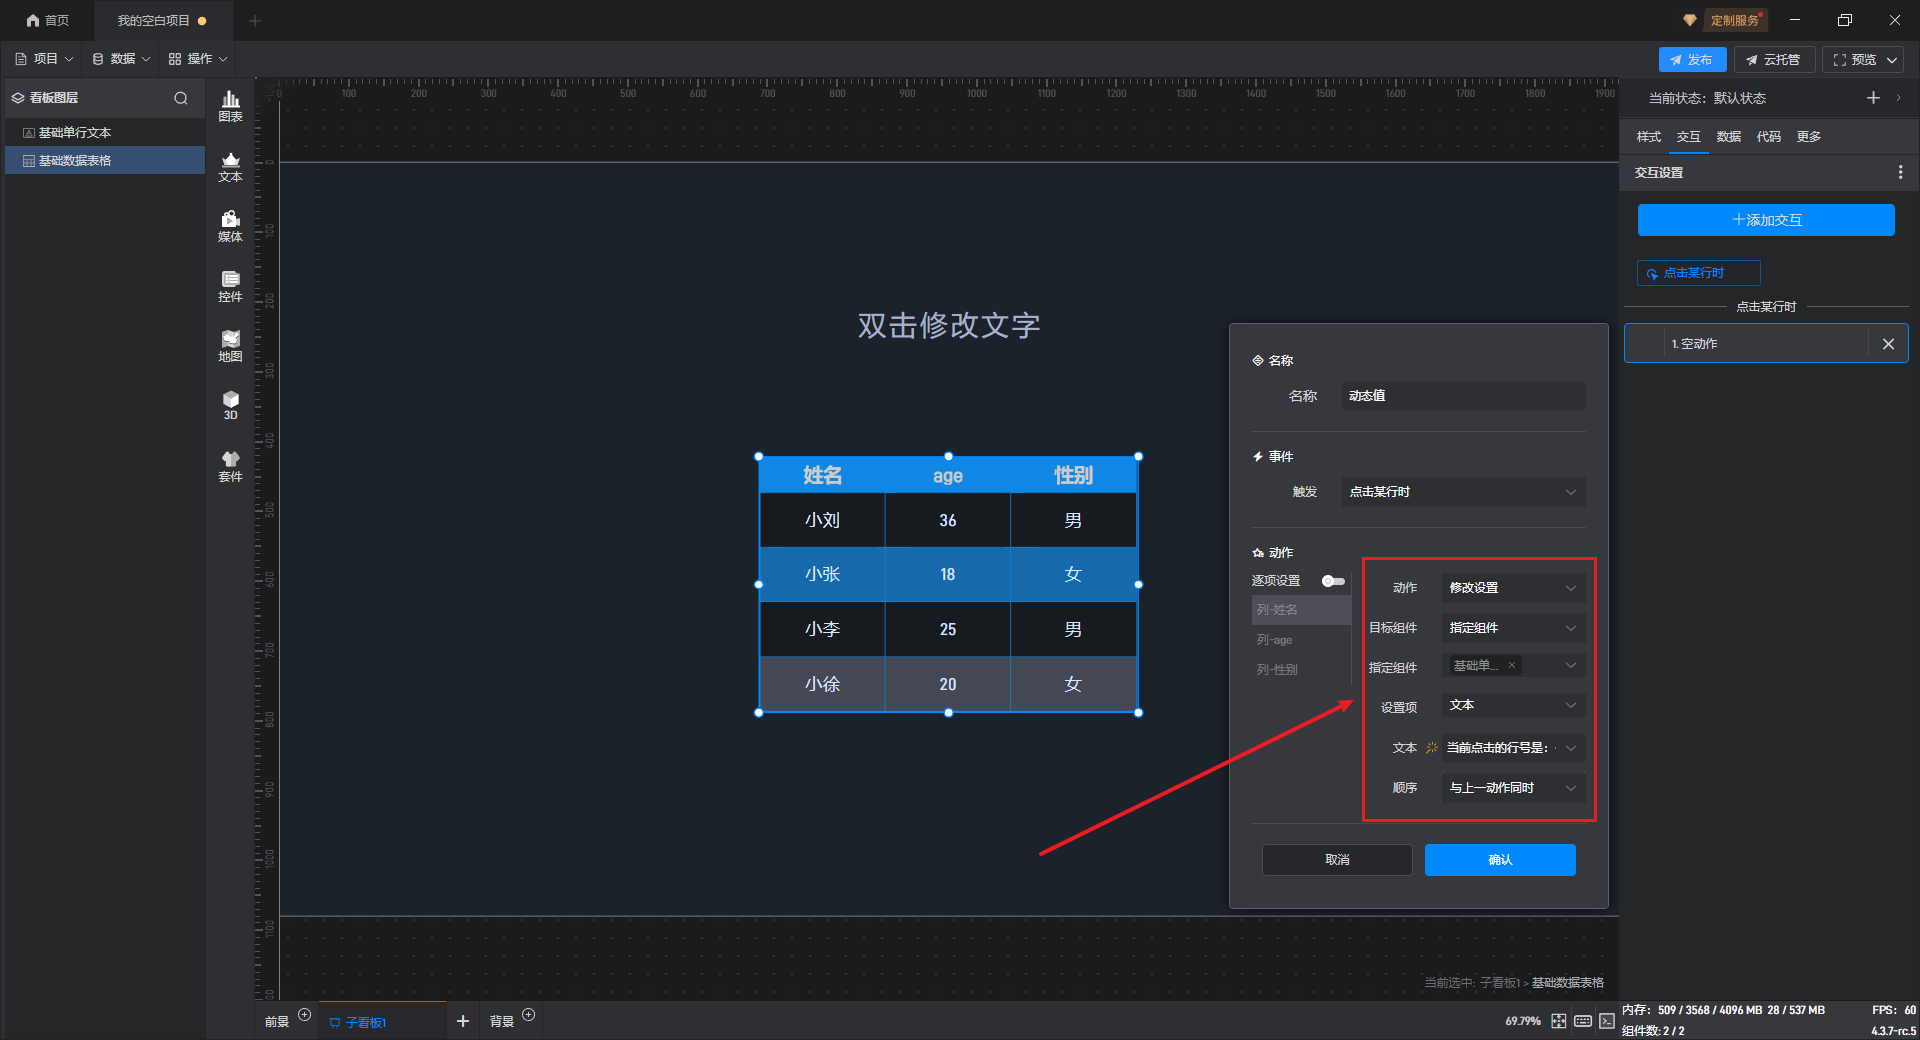This screenshot has width=1920, height=1040.
Task: Click the 名称 input field with 动态值
Action: (1463, 396)
